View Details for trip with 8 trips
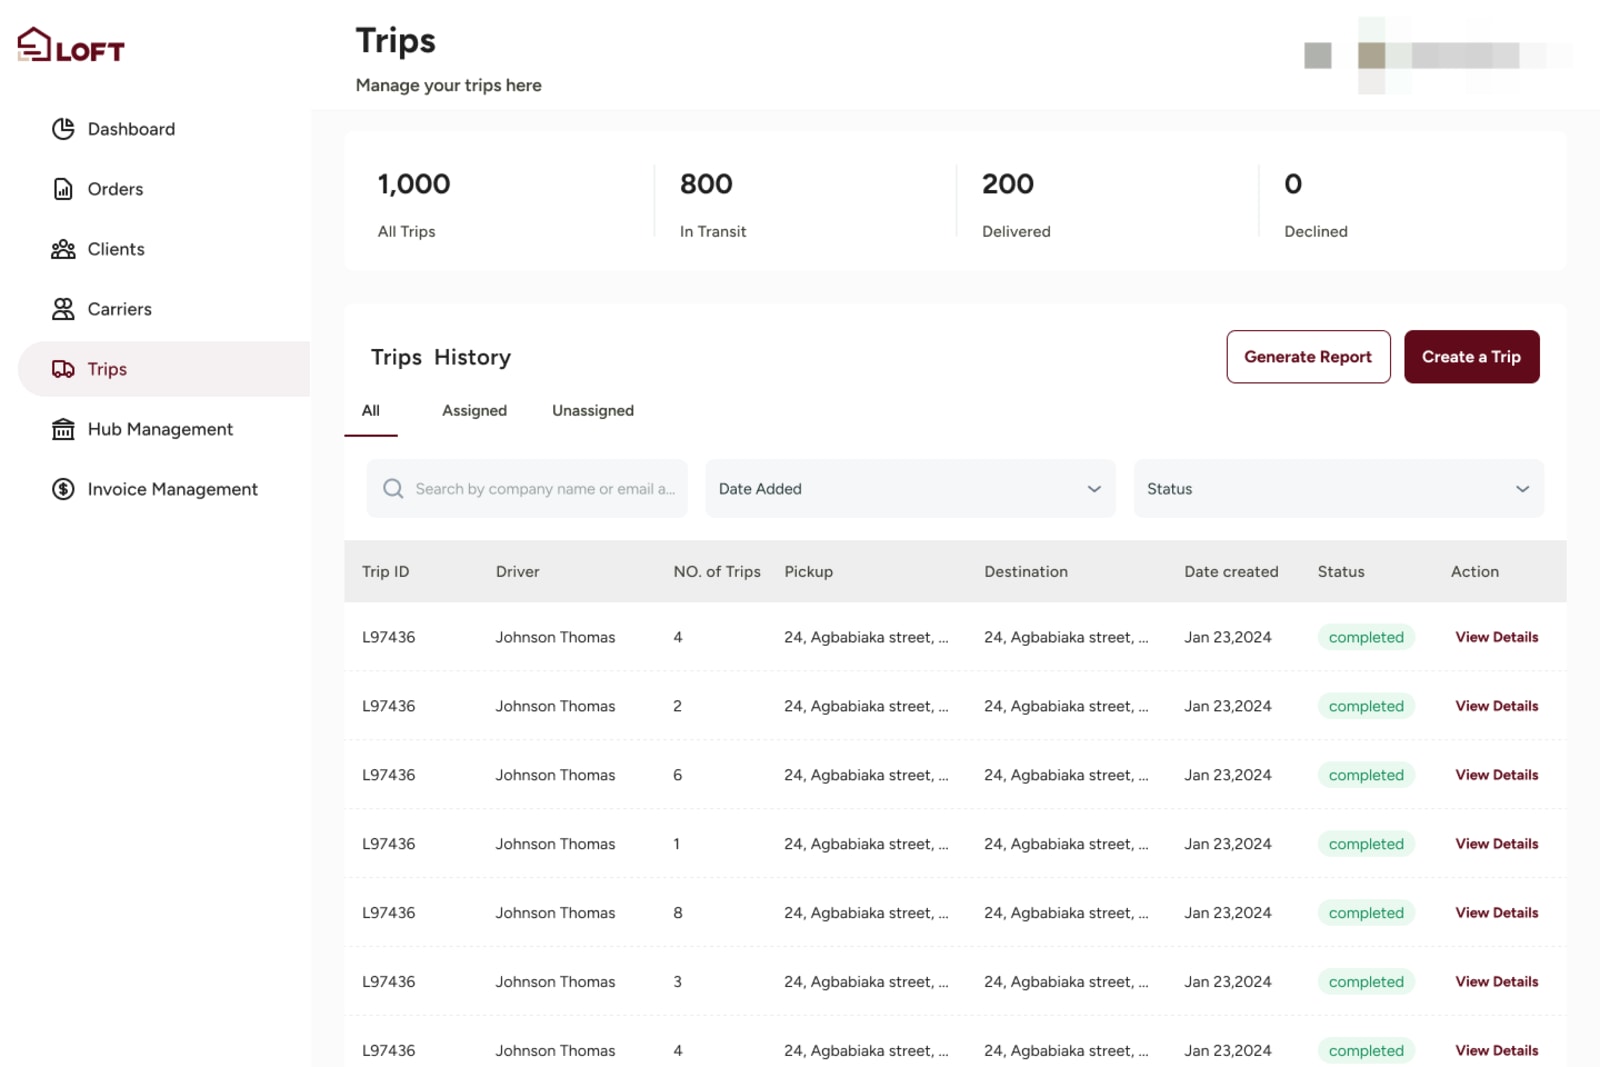The width and height of the screenshot is (1600, 1067). pyautogui.click(x=1496, y=913)
